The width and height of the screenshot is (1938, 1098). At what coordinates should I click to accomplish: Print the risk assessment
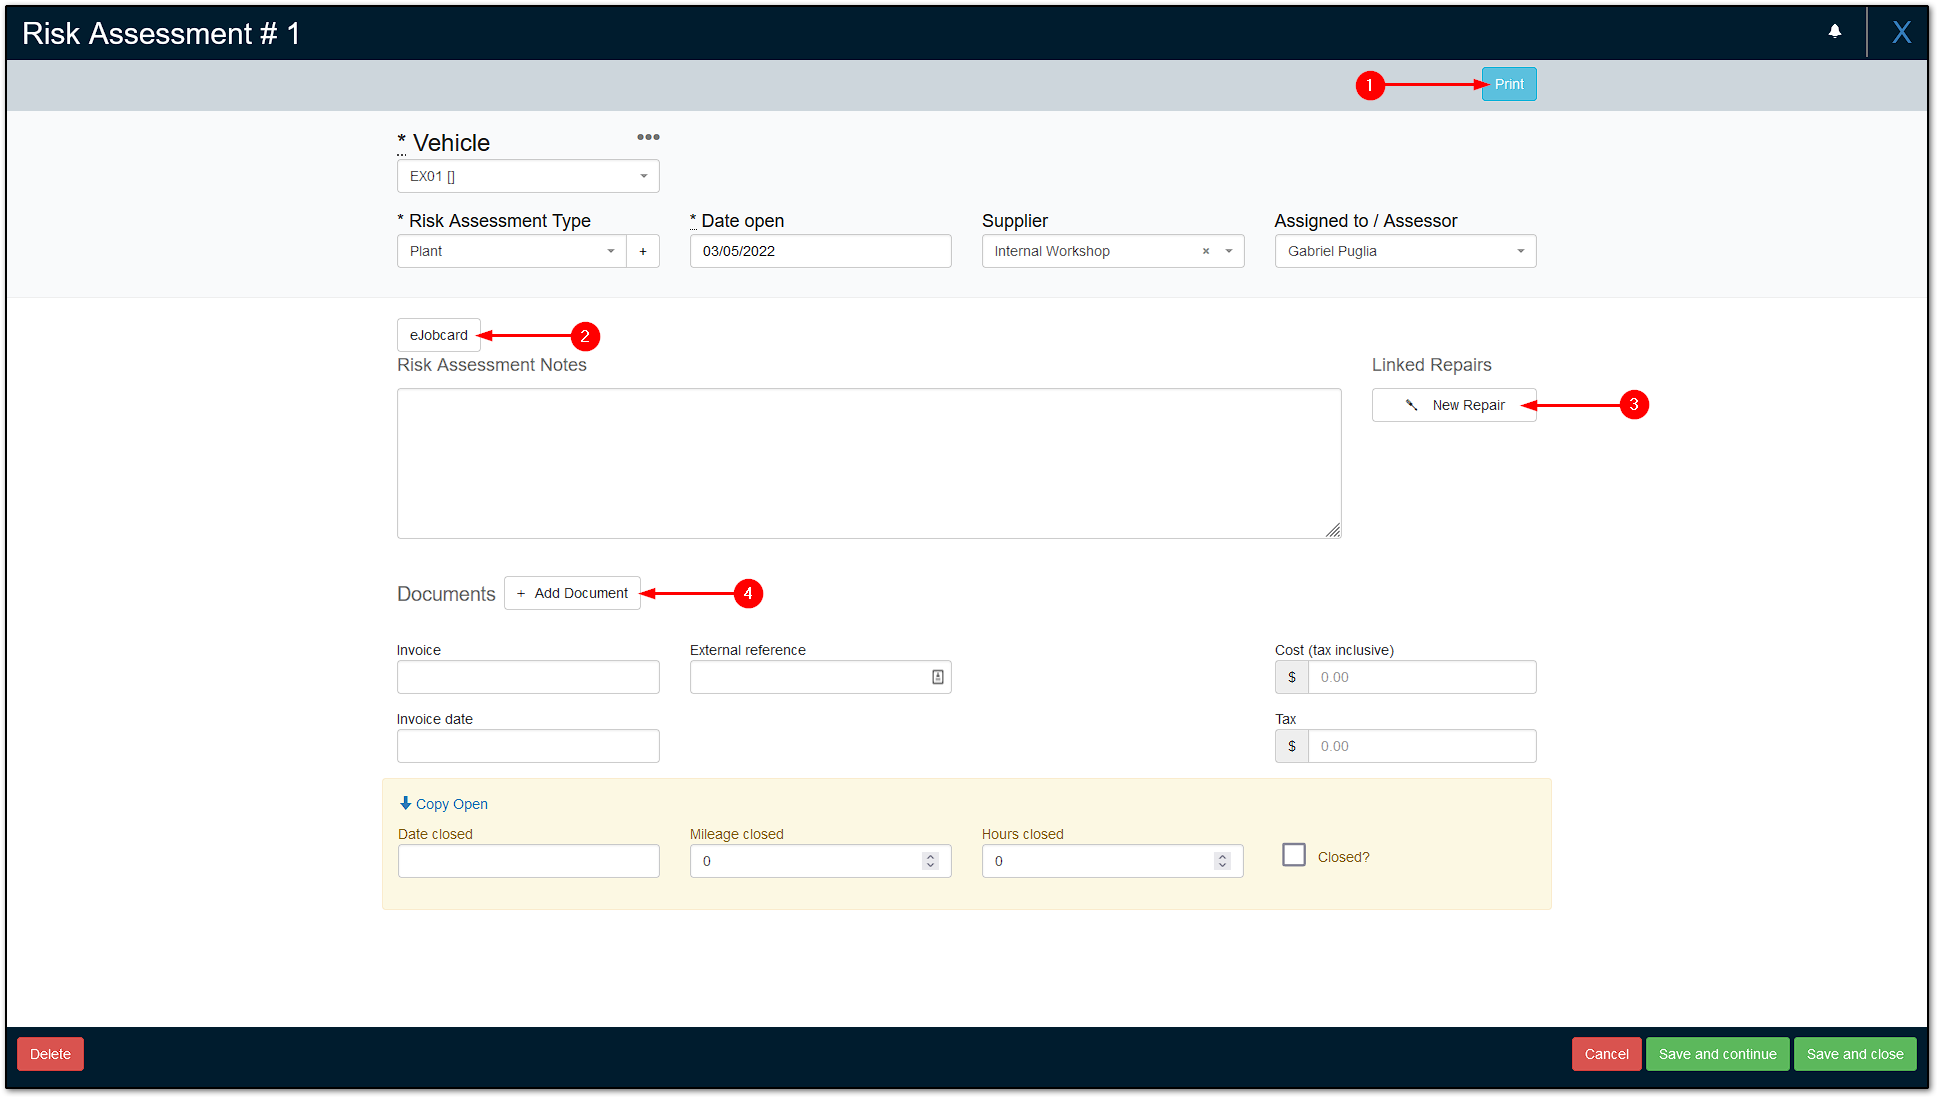[x=1509, y=84]
